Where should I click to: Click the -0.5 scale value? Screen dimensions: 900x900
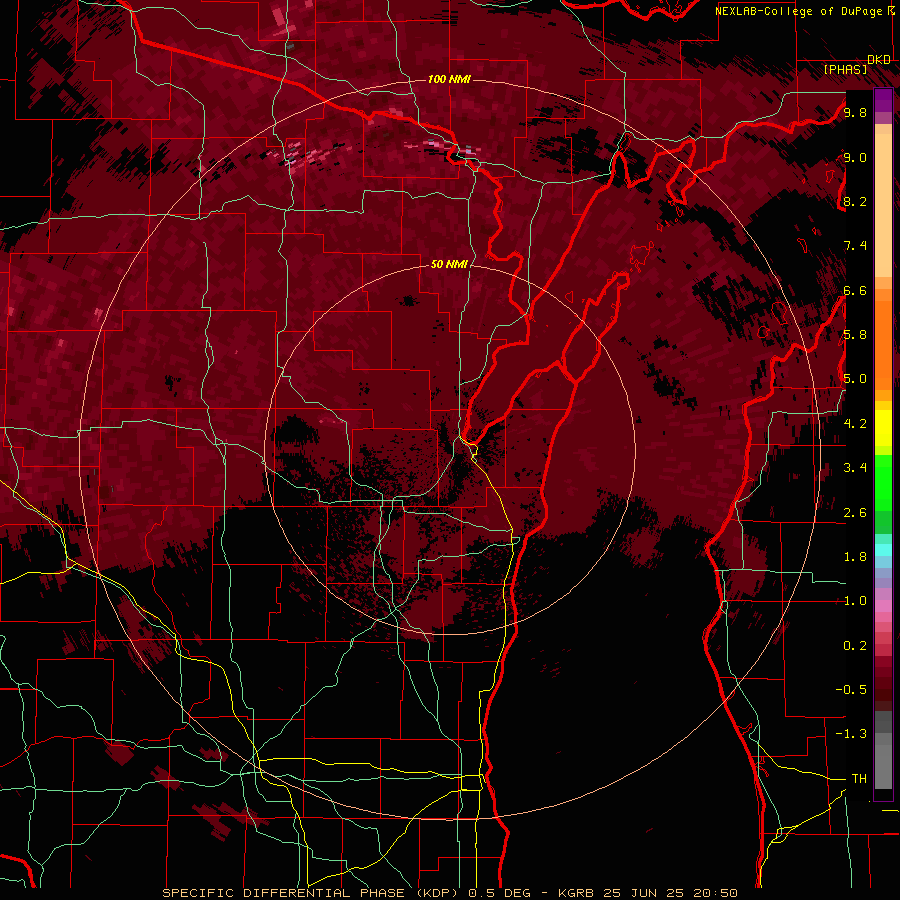(852, 689)
